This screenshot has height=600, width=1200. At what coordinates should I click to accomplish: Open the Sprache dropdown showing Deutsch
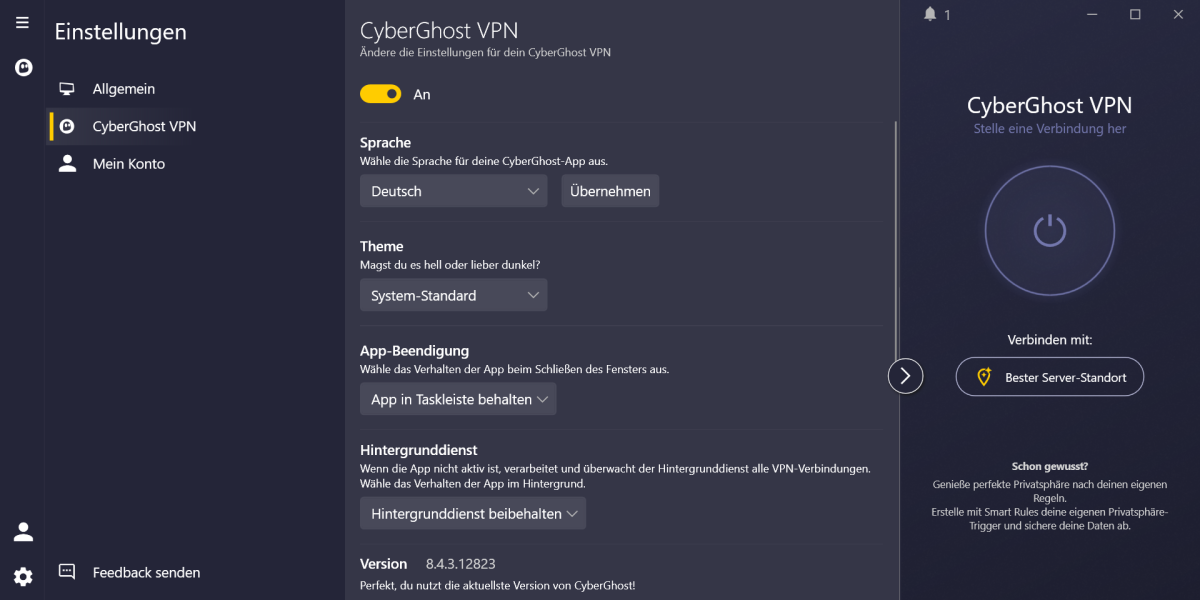pyautogui.click(x=453, y=190)
